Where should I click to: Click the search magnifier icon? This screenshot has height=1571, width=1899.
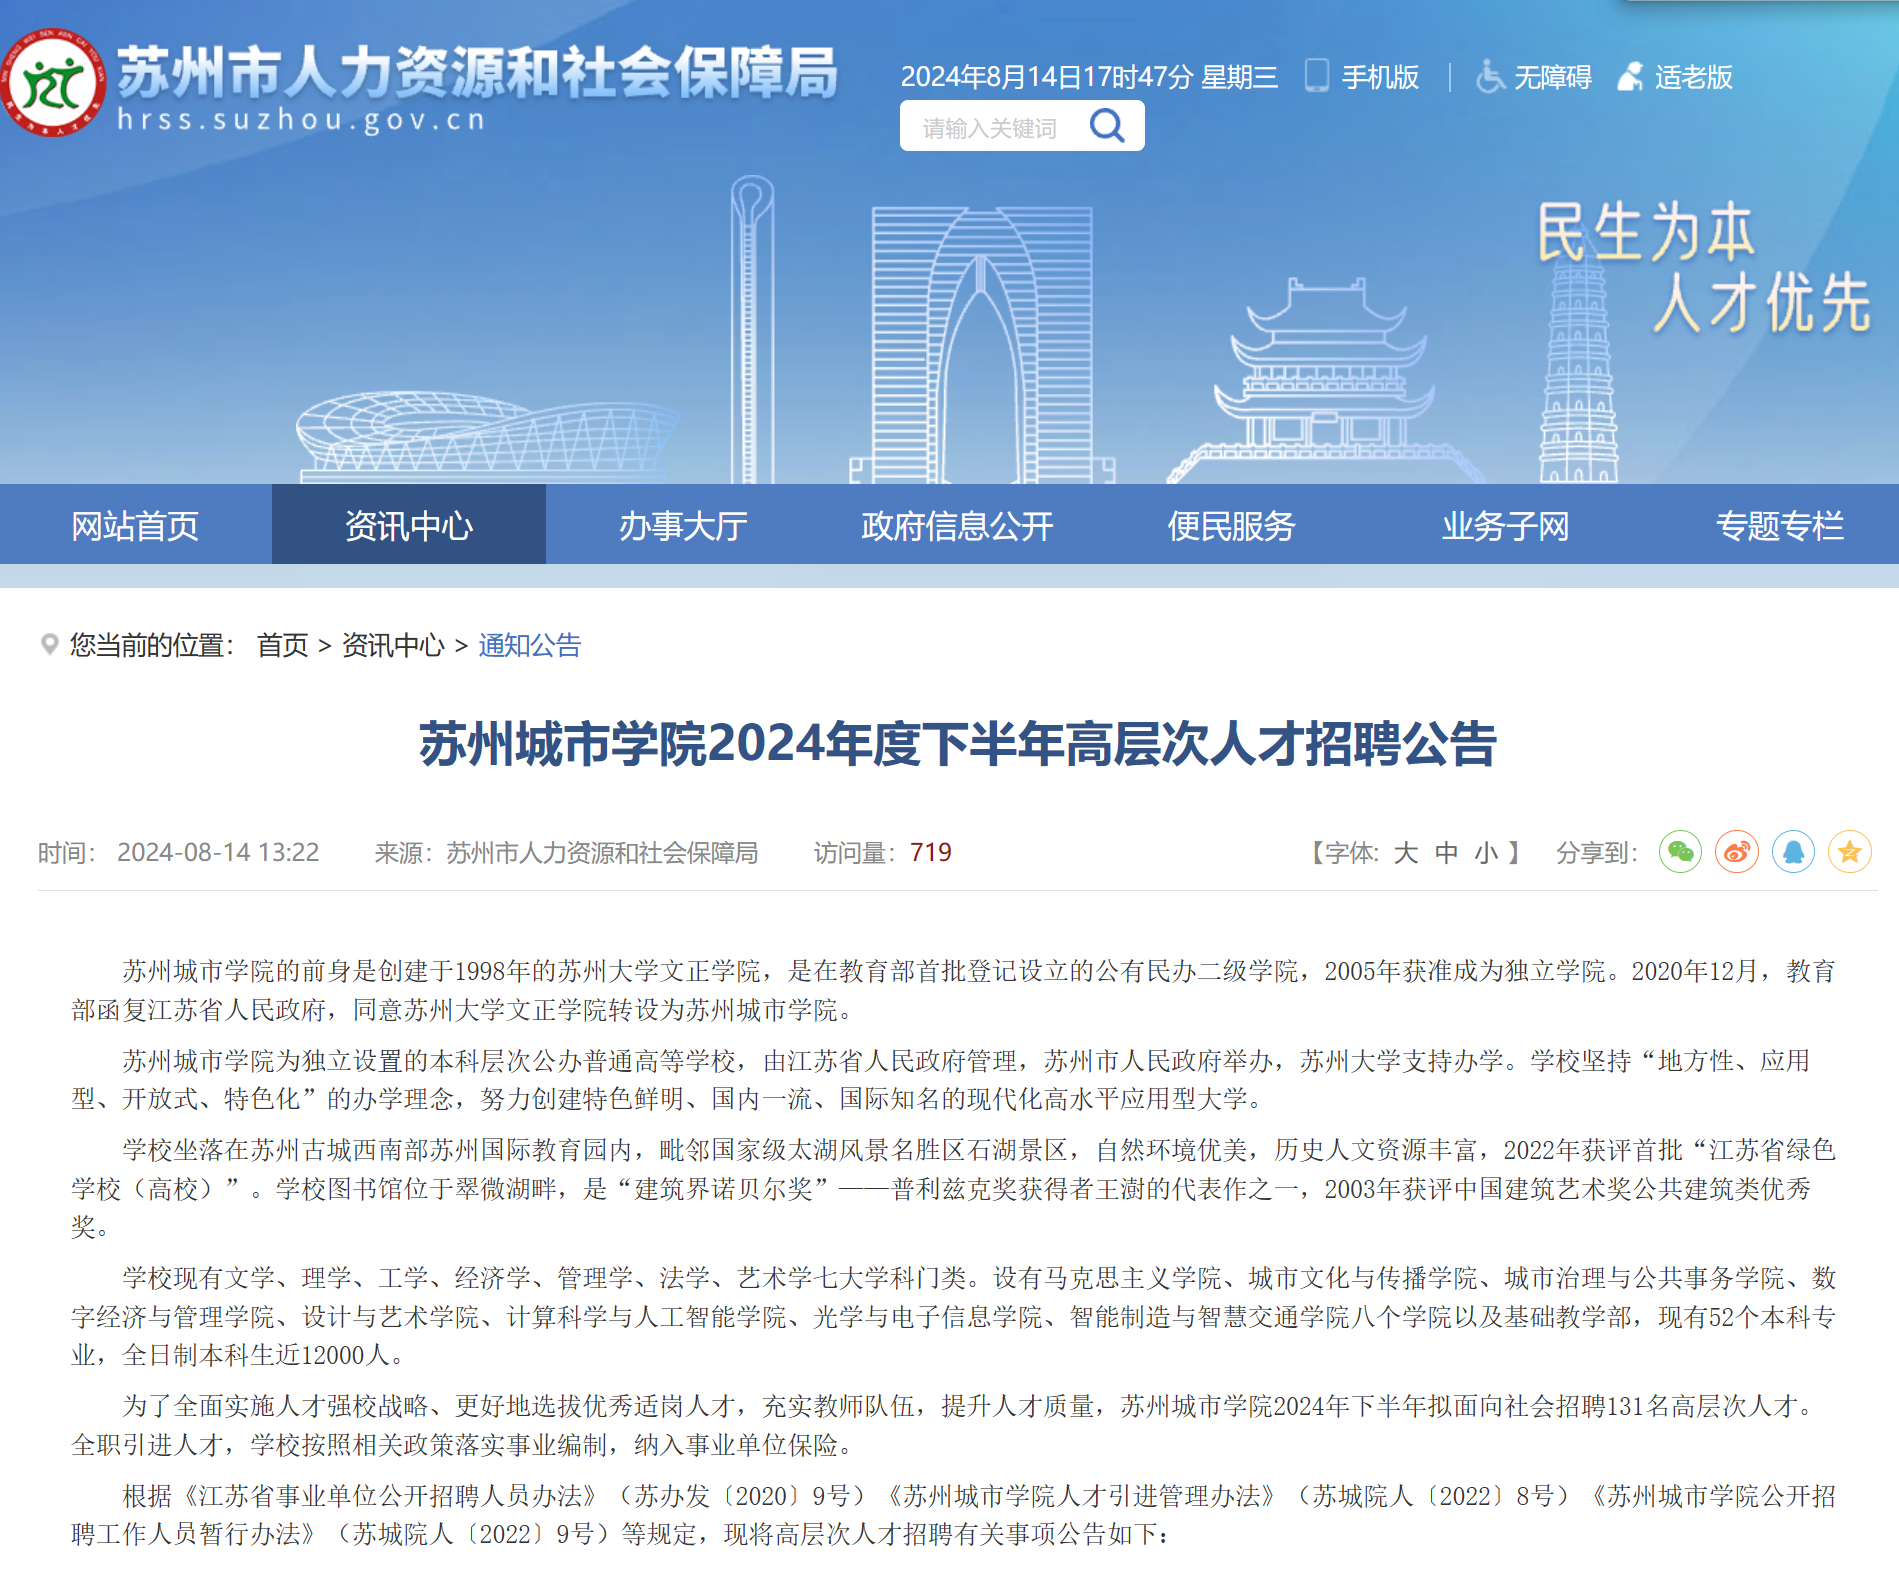coord(1107,127)
